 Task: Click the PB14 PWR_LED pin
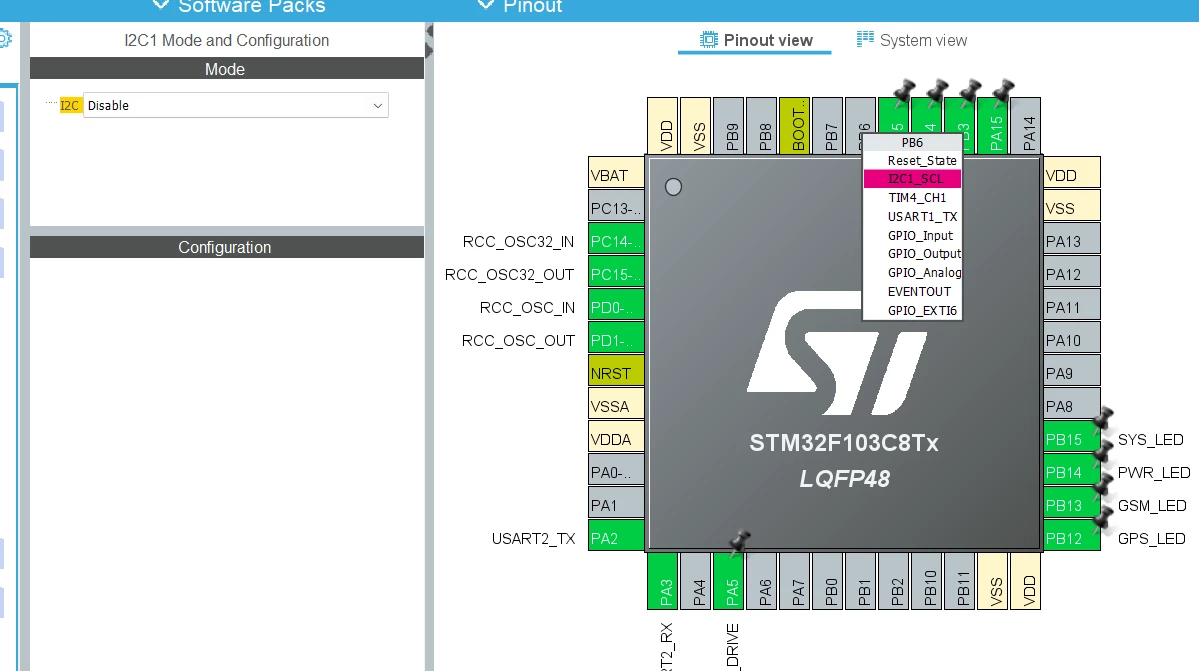(x=1072, y=472)
